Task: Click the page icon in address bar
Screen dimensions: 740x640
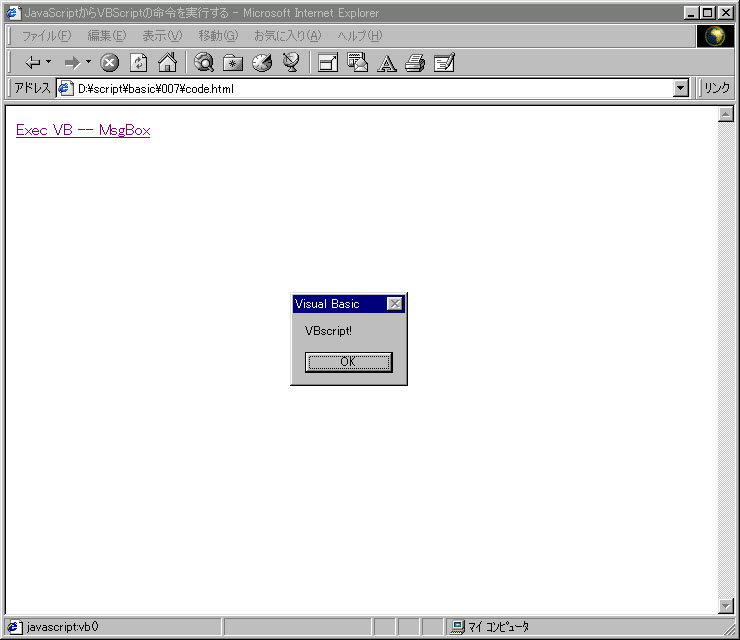Action: pos(66,88)
